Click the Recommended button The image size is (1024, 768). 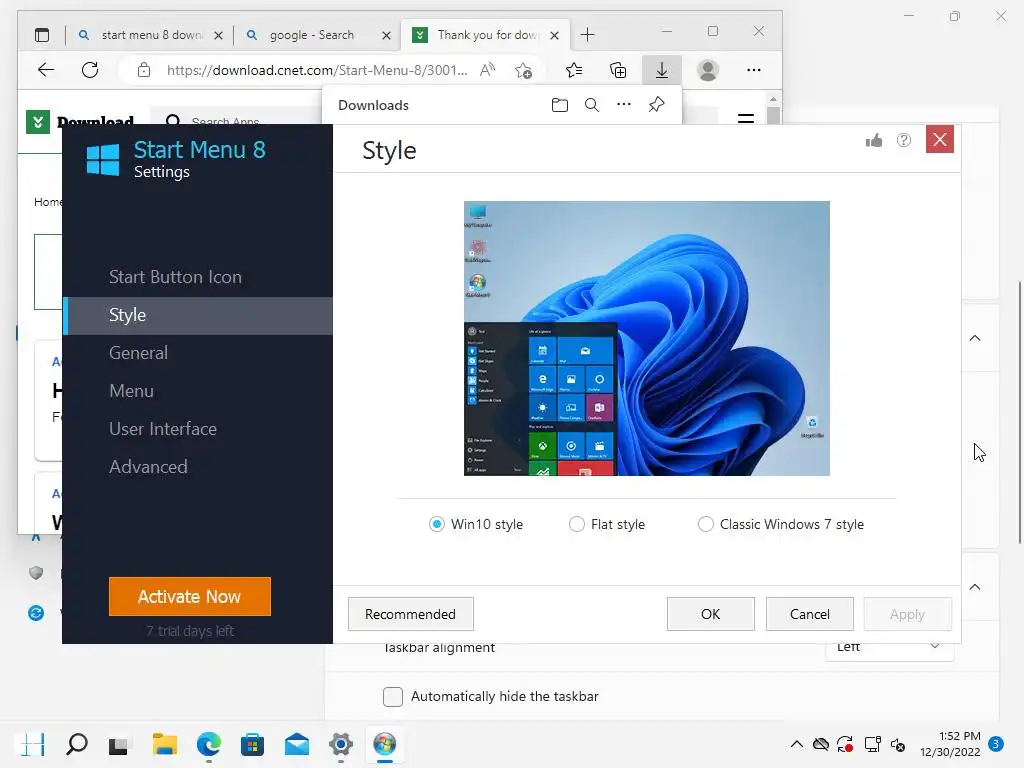tap(410, 614)
